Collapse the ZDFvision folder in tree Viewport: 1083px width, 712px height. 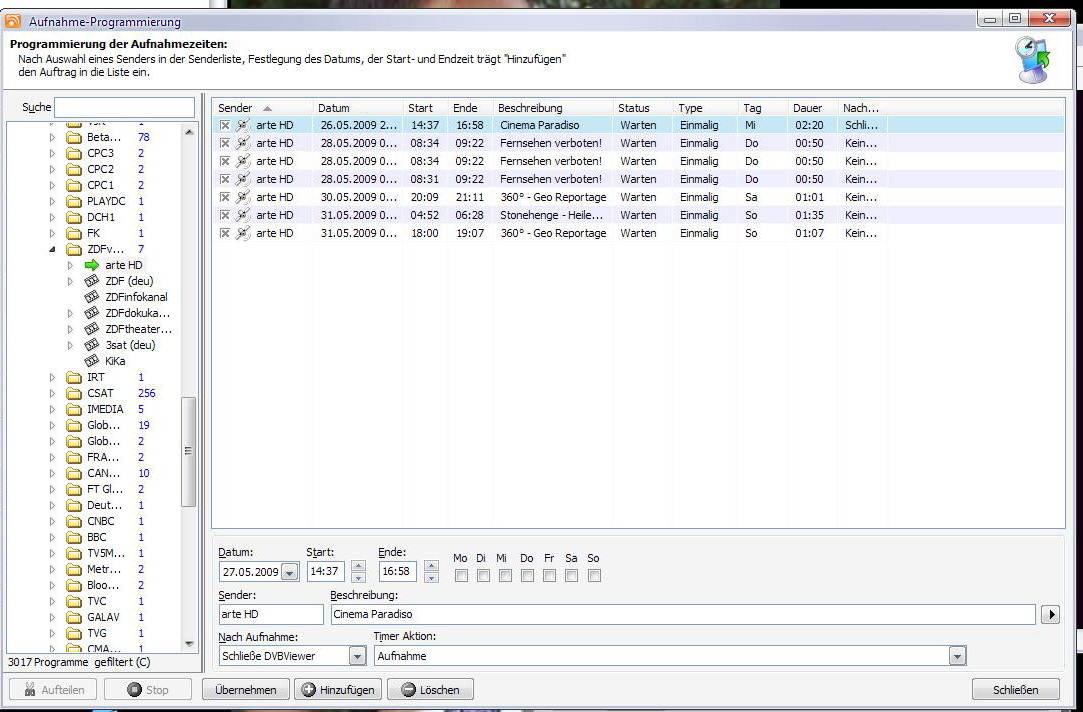point(53,249)
